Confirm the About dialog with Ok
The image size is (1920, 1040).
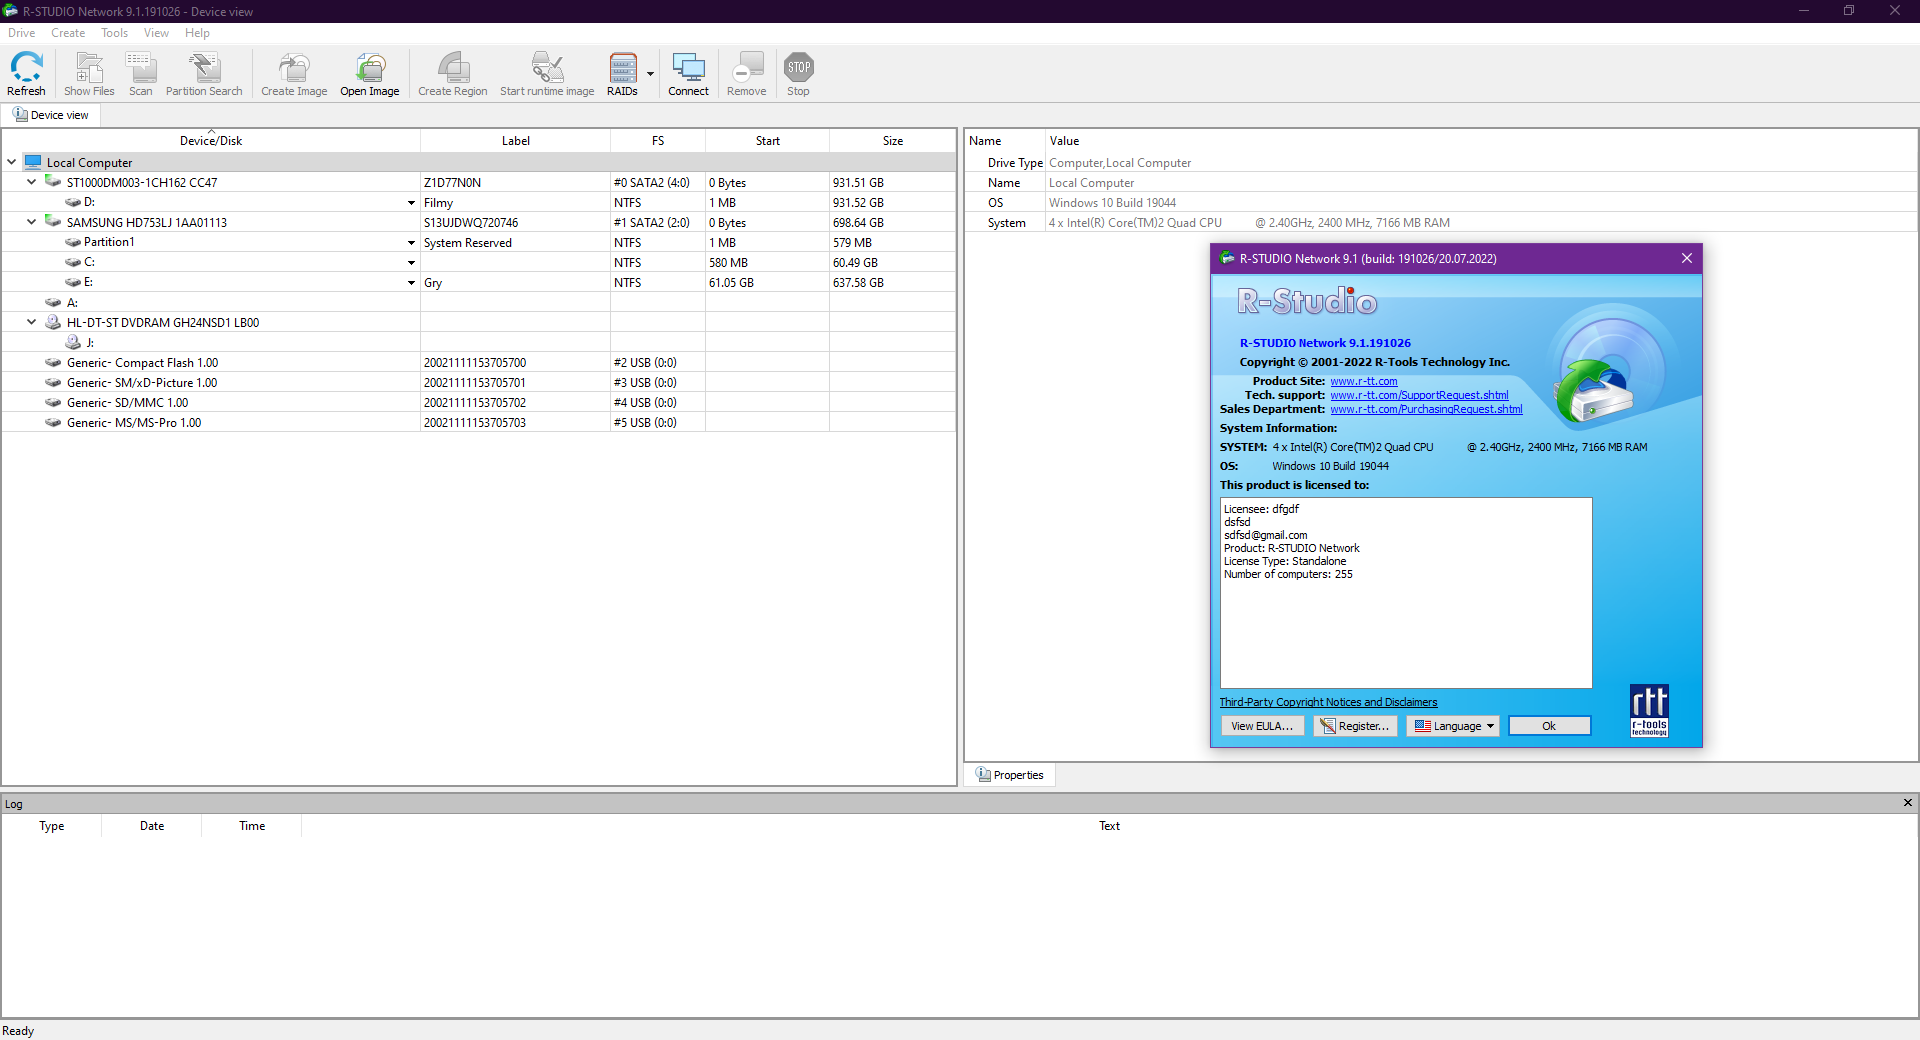pos(1549,726)
